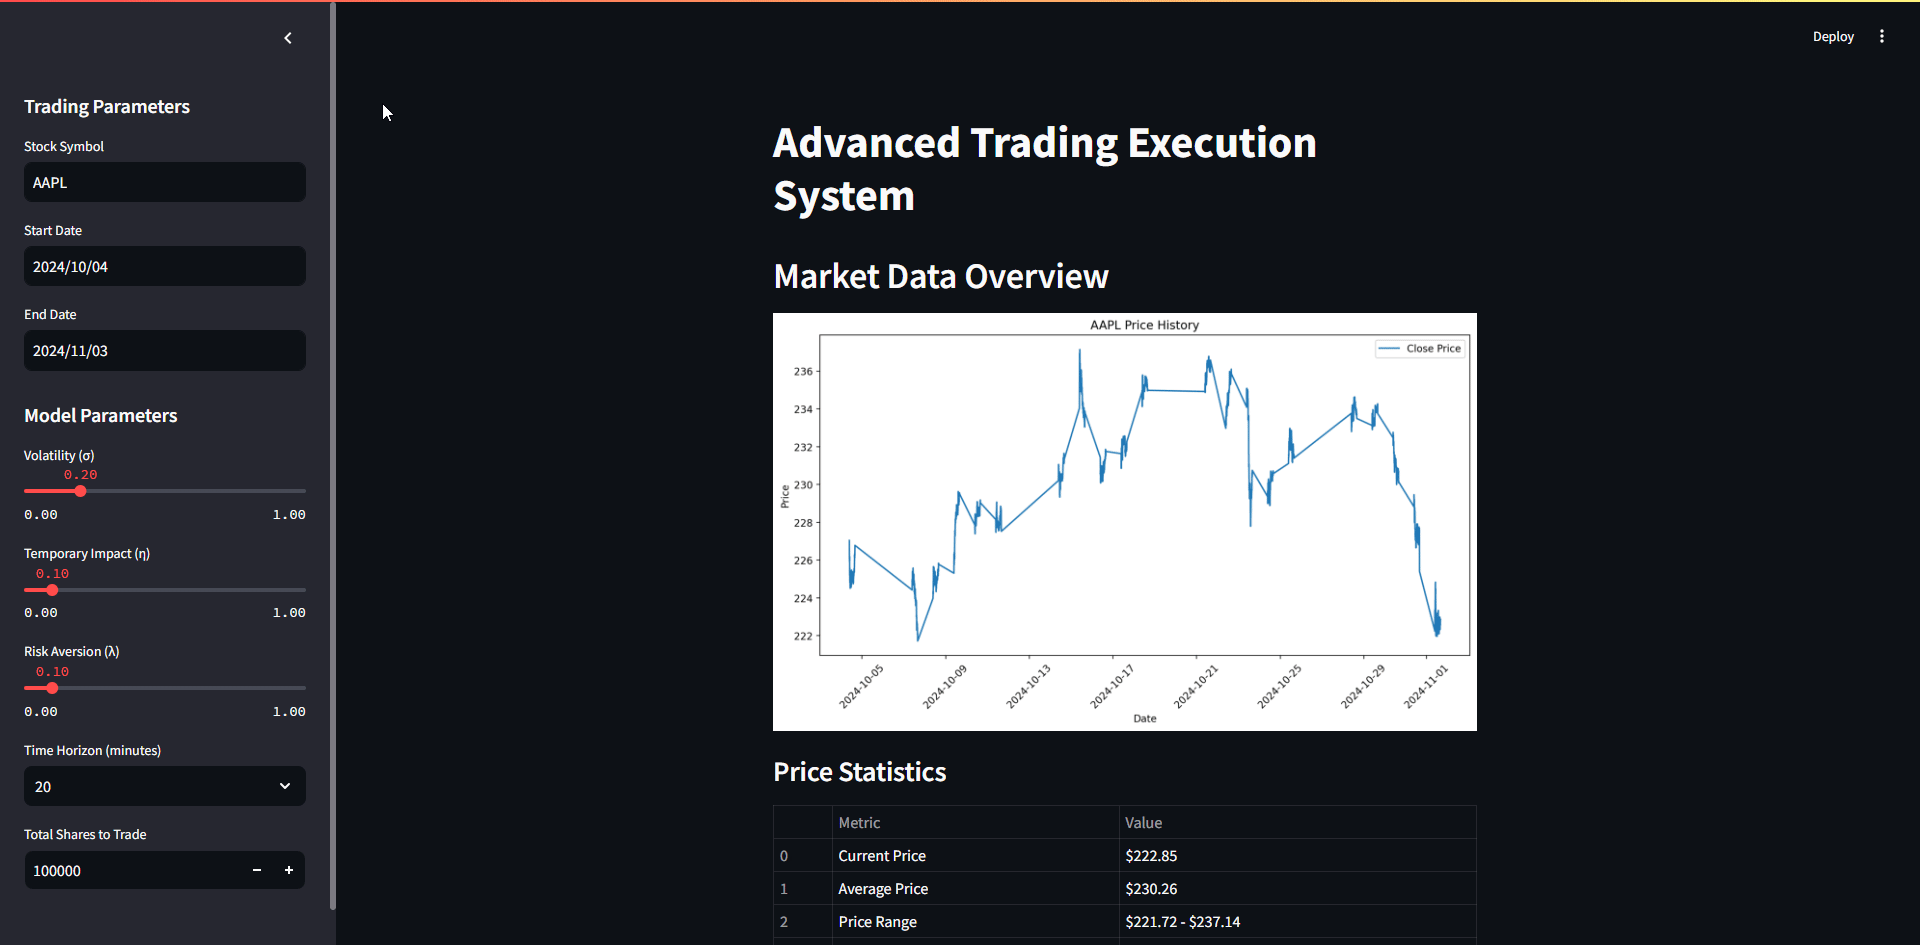Decrement Total Shares using the minus icon
The height and width of the screenshot is (945, 1920).
pos(257,870)
